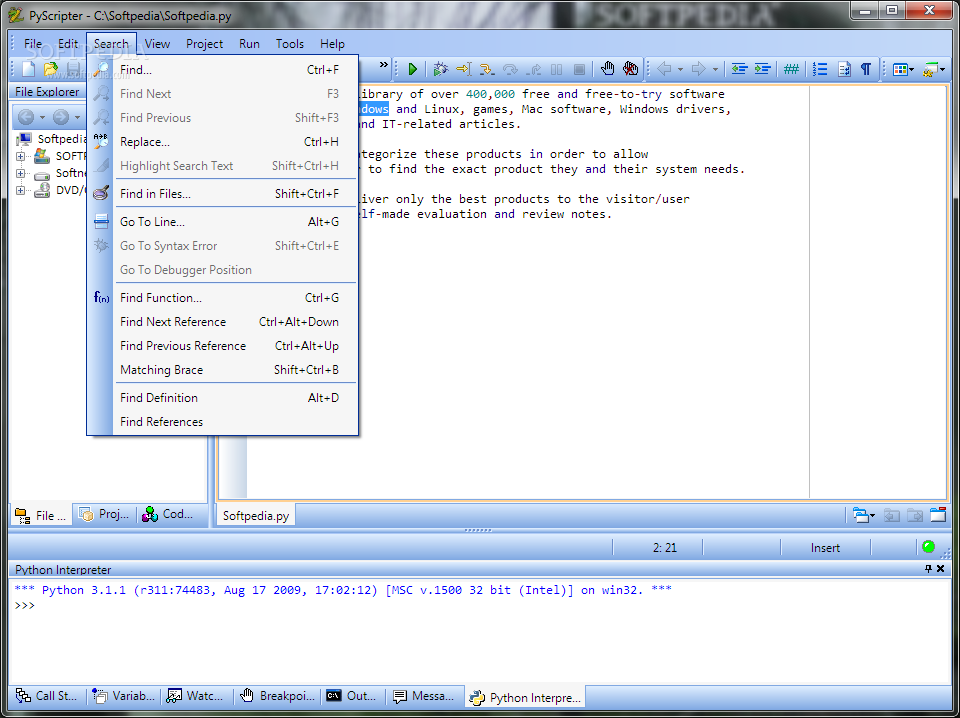The height and width of the screenshot is (718, 960).
Task: Click the Dedent block toolbar icon
Action: pyautogui.click(x=739, y=69)
